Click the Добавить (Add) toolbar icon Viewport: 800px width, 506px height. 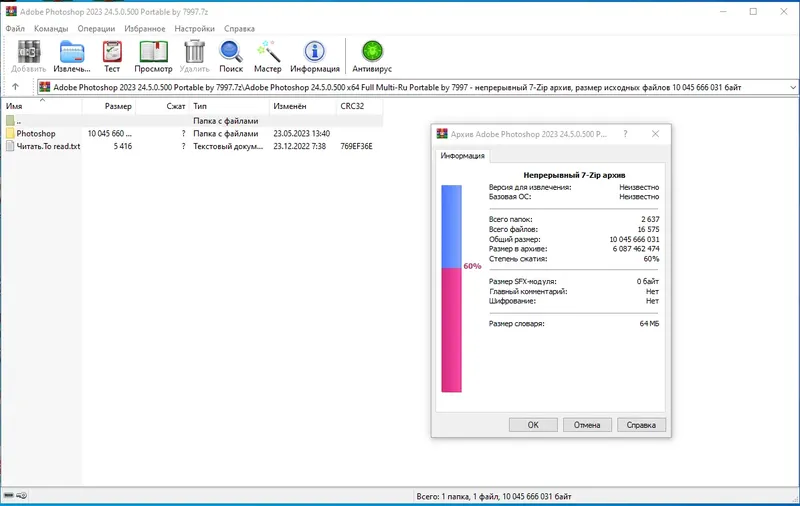click(x=29, y=52)
